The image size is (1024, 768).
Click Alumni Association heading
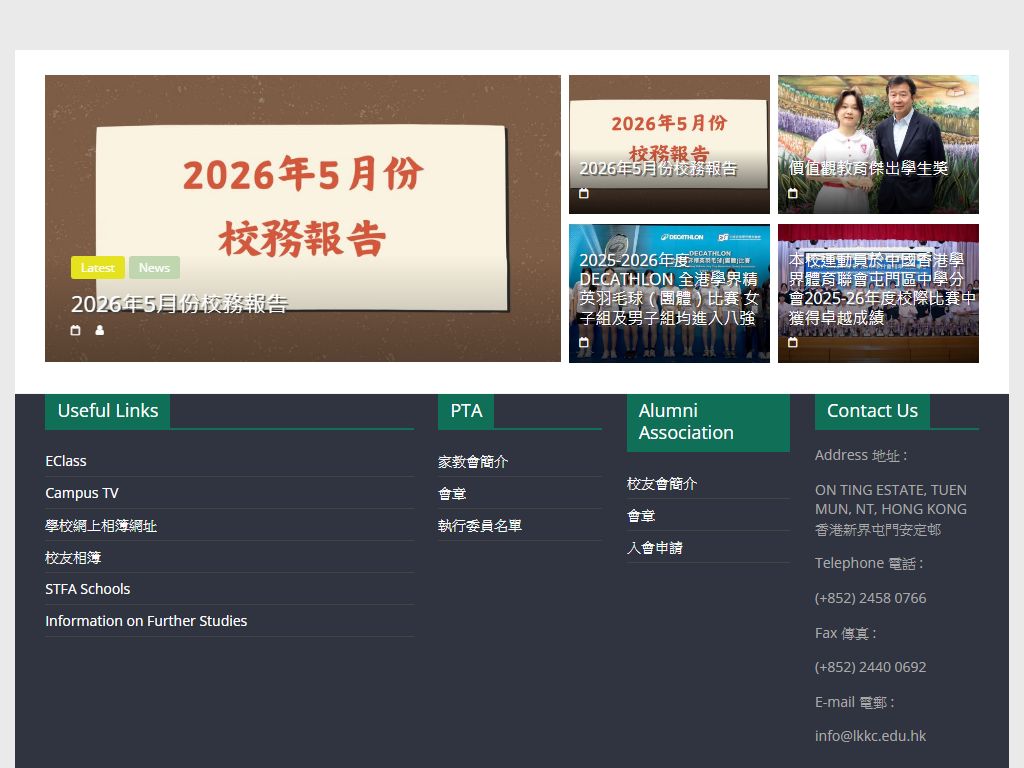click(x=709, y=422)
